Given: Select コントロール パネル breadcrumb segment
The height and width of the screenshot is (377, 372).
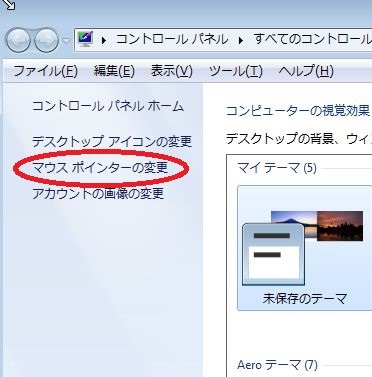Looking at the screenshot, I should (x=172, y=39).
